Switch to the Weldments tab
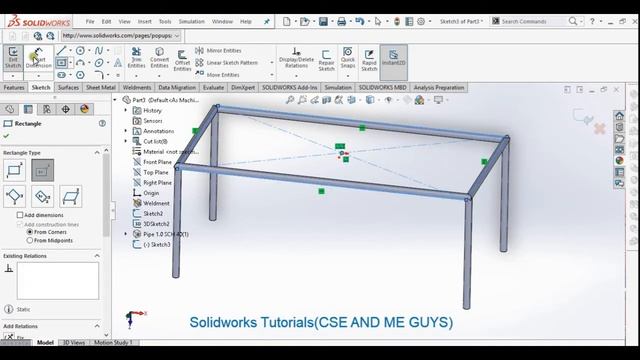This screenshot has width=640, height=360. (137, 87)
